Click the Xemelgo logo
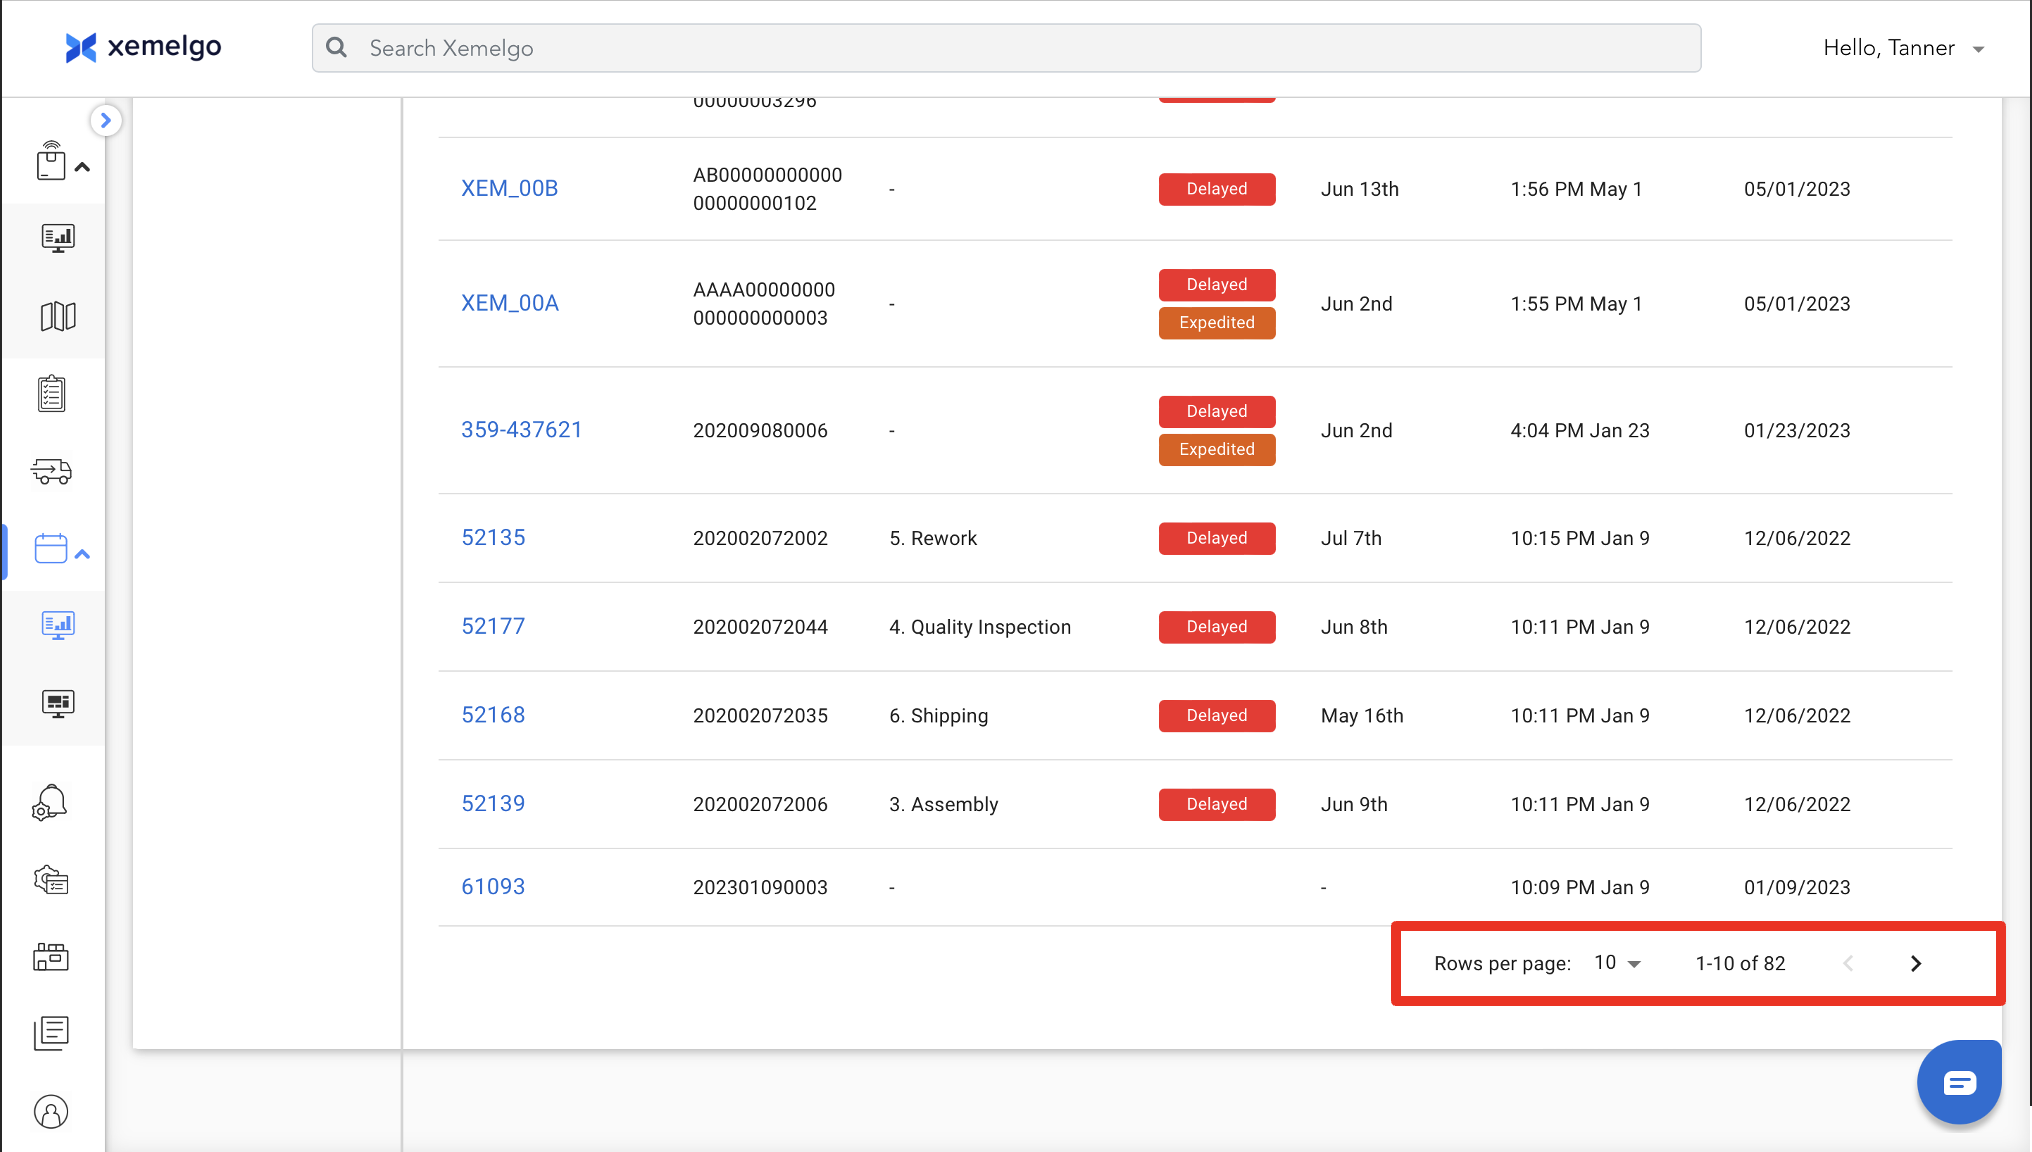 (x=143, y=47)
